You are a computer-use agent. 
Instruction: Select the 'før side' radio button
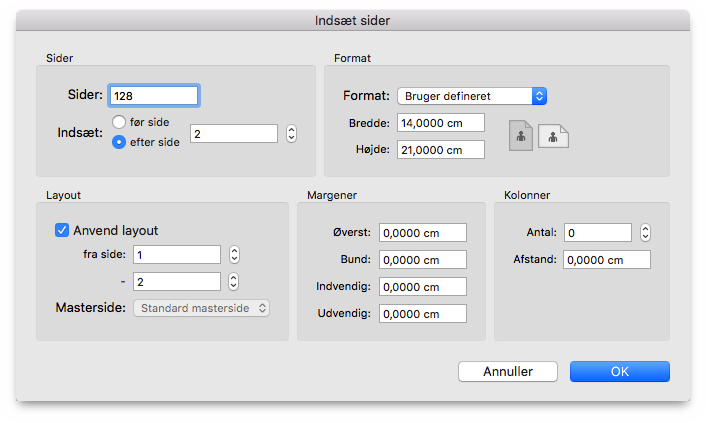[119, 122]
